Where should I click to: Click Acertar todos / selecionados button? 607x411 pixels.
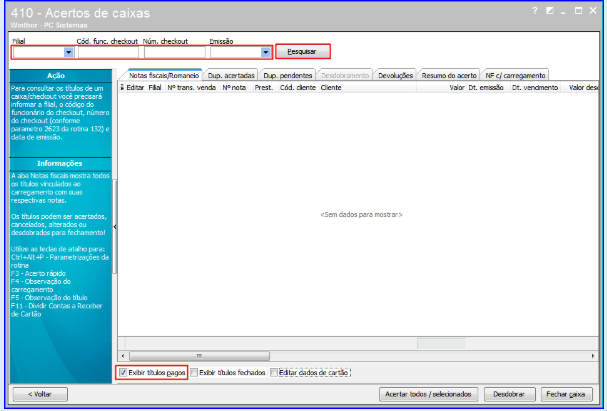428,394
